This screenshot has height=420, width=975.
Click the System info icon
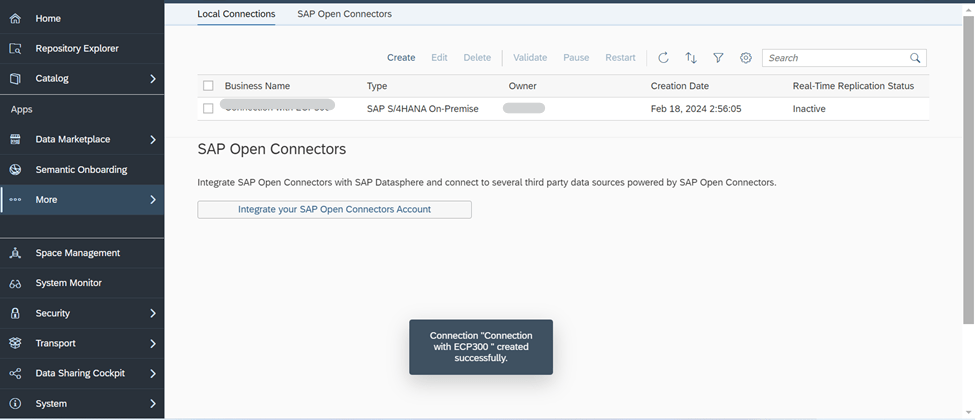16,403
